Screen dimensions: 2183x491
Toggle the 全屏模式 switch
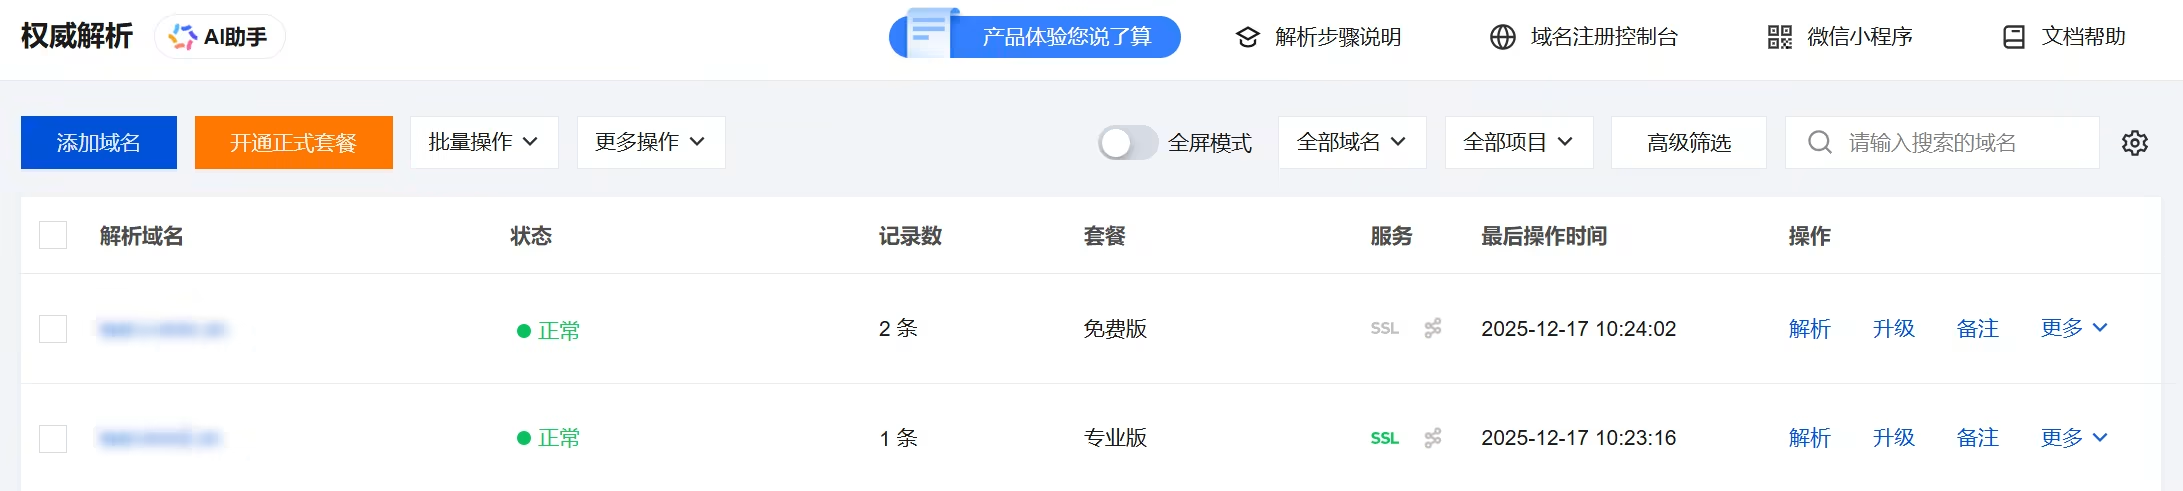point(1127,143)
